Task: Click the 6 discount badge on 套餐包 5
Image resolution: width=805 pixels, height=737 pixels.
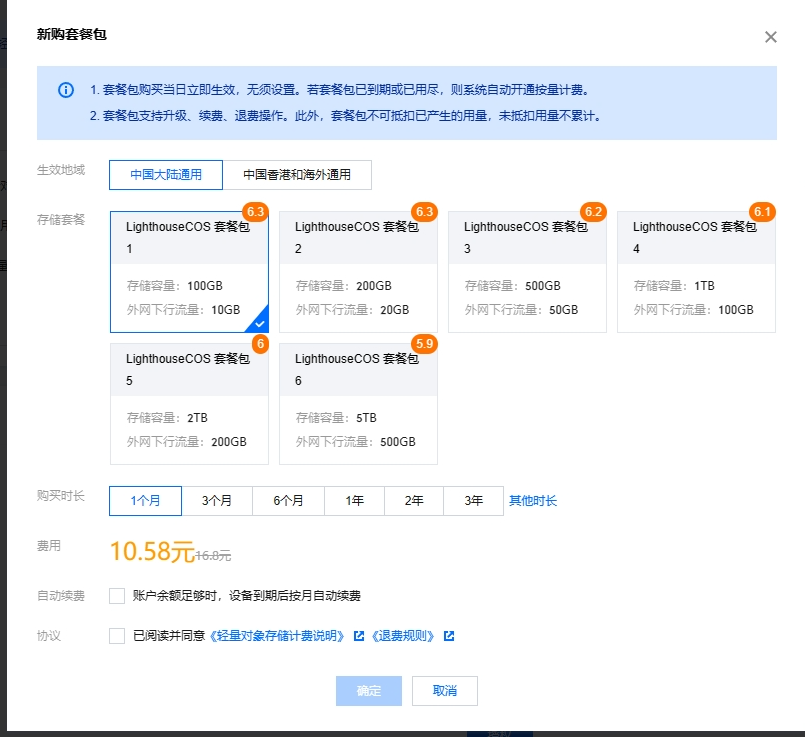Action: pyautogui.click(x=260, y=344)
